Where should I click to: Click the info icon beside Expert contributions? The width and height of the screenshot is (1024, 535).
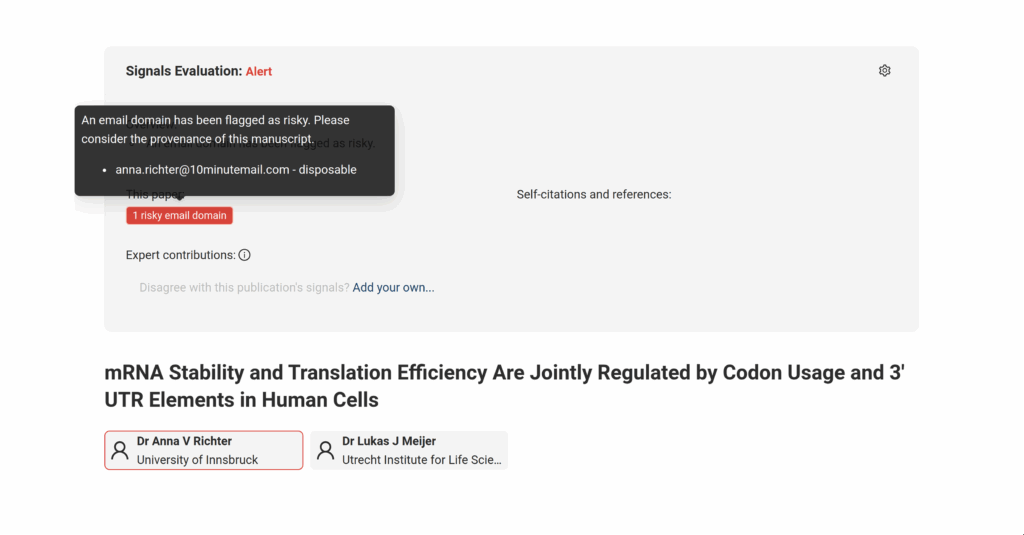(x=244, y=255)
